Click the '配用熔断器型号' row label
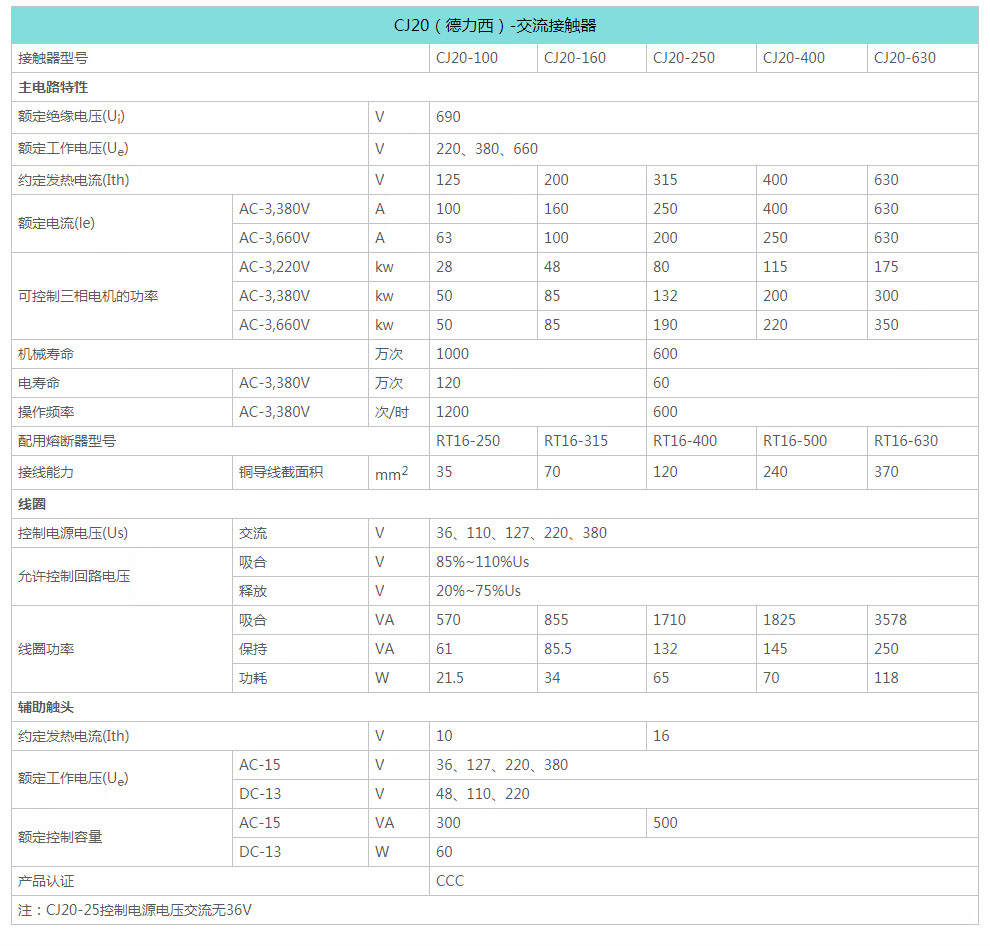 click(67, 441)
